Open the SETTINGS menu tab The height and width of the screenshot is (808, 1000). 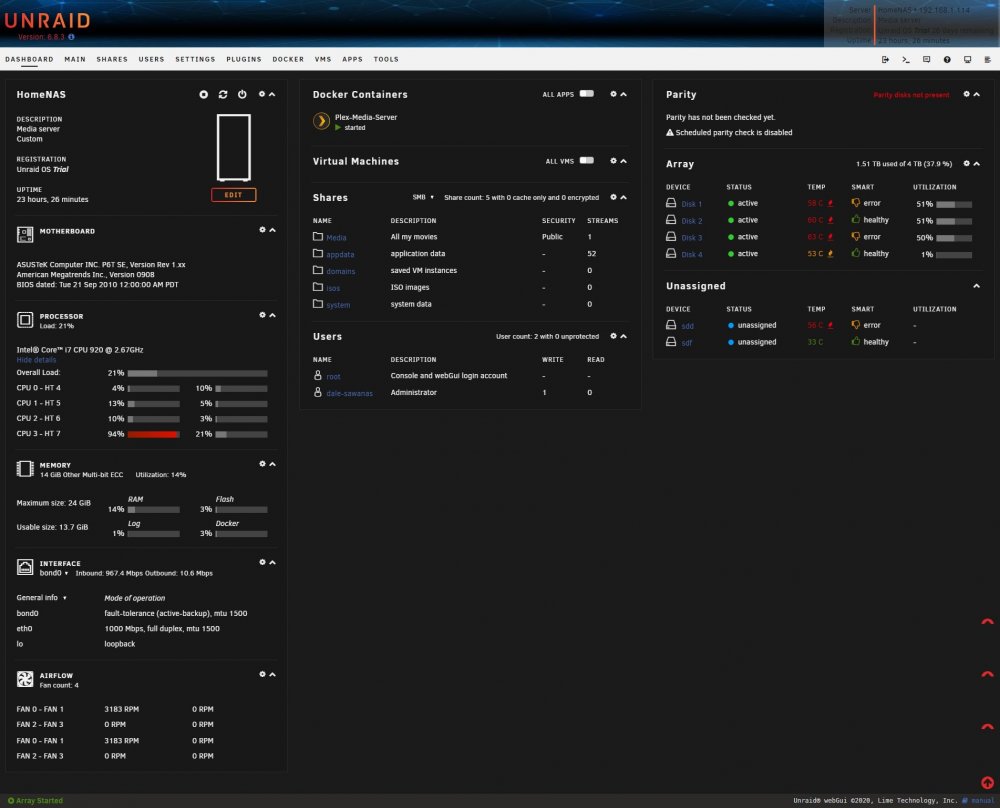point(195,59)
